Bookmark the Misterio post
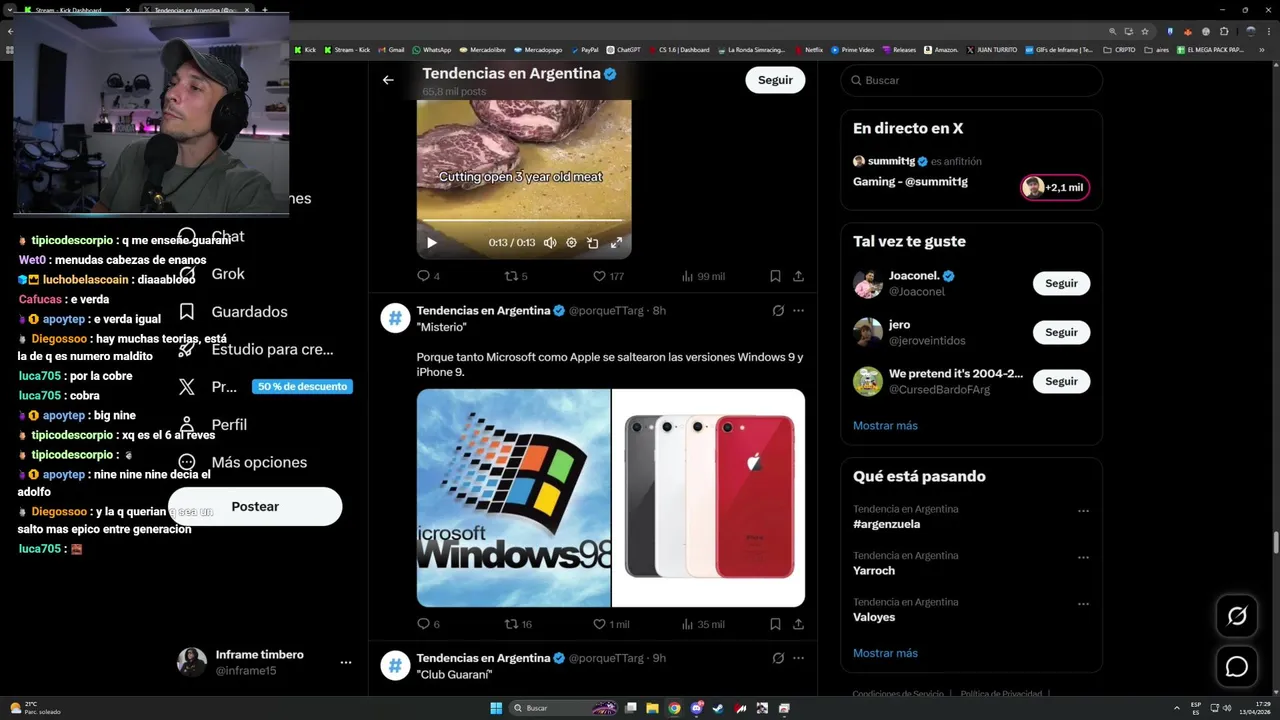The image size is (1280, 720). click(x=775, y=624)
